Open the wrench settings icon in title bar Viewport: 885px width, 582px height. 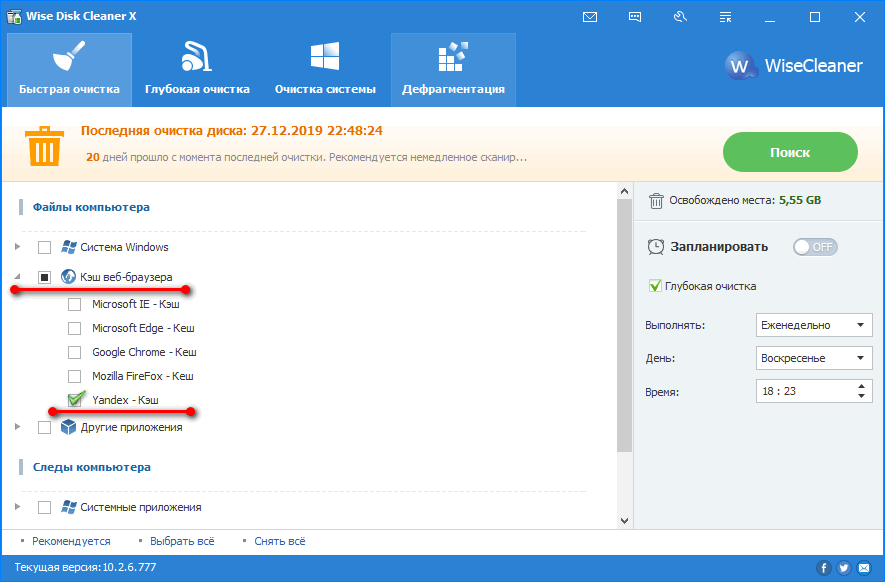point(681,17)
